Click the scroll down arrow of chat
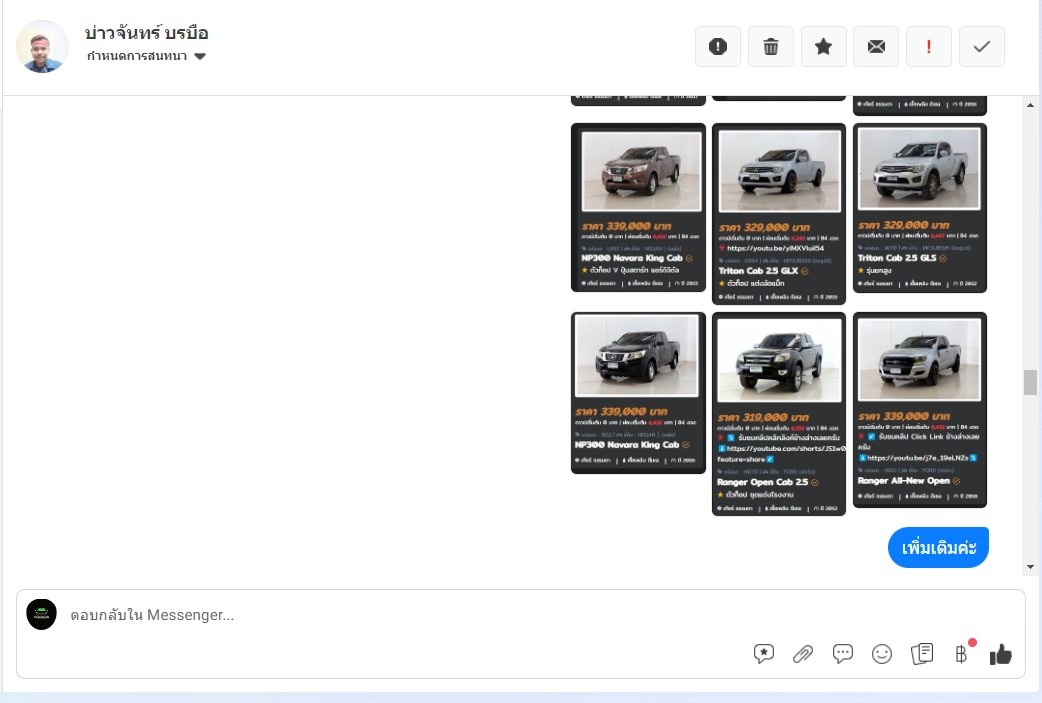Screen dimensions: 1042x703 [x=1030, y=567]
